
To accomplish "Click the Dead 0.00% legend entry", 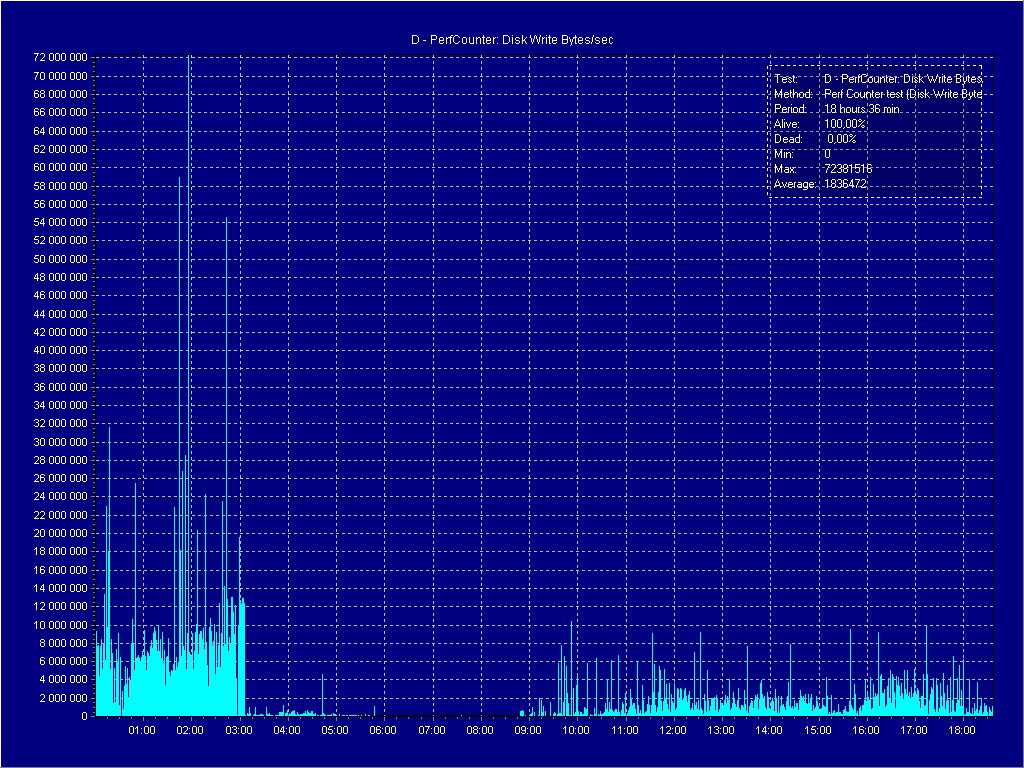I will (816, 138).
